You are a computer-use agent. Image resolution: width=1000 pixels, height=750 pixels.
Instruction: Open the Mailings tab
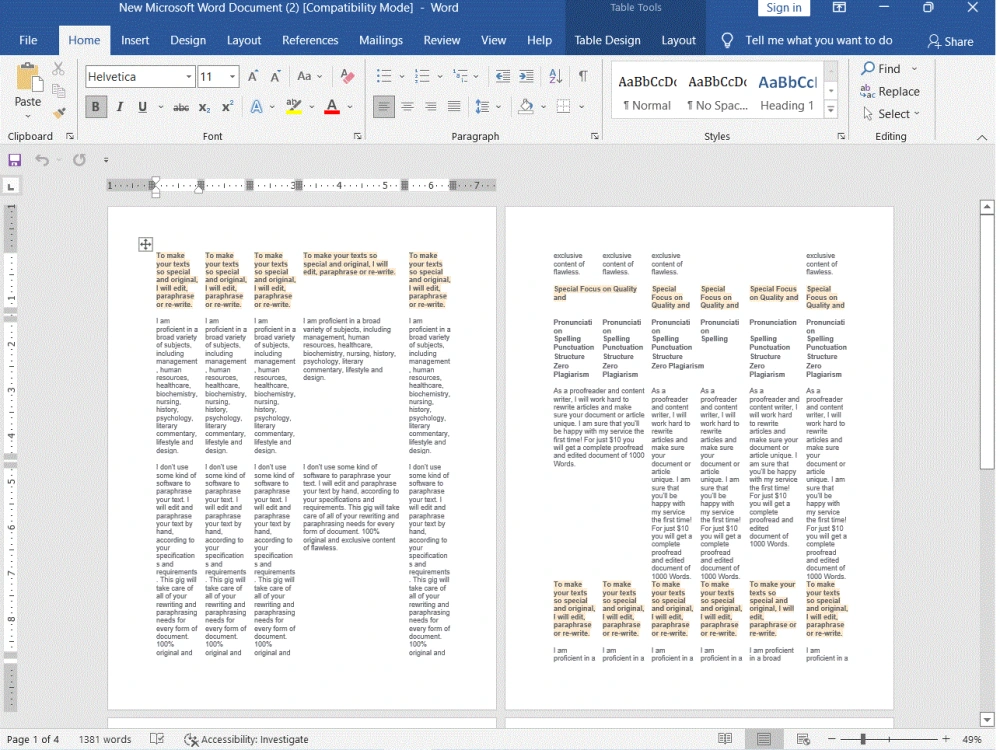(x=381, y=40)
